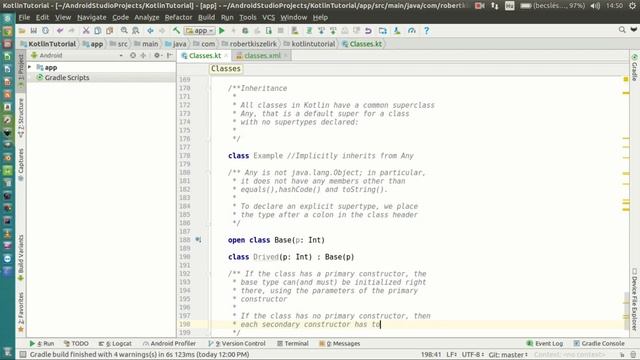Click the Help question mark icon
640x360 pixels.
[x=426, y=31]
